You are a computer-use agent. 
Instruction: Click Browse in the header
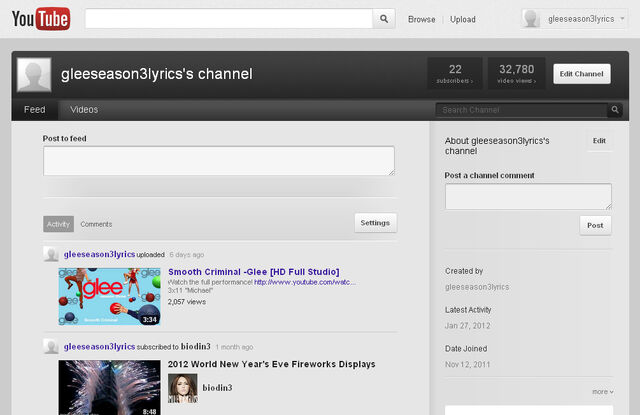422,19
